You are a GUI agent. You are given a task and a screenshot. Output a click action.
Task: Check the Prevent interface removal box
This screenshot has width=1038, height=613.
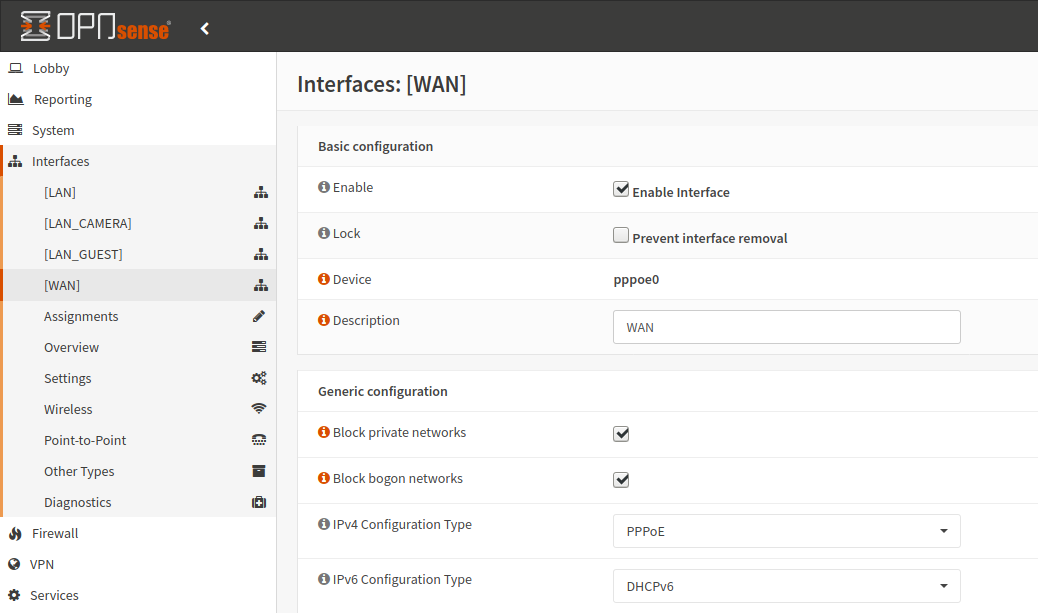click(x=621, y=236)
